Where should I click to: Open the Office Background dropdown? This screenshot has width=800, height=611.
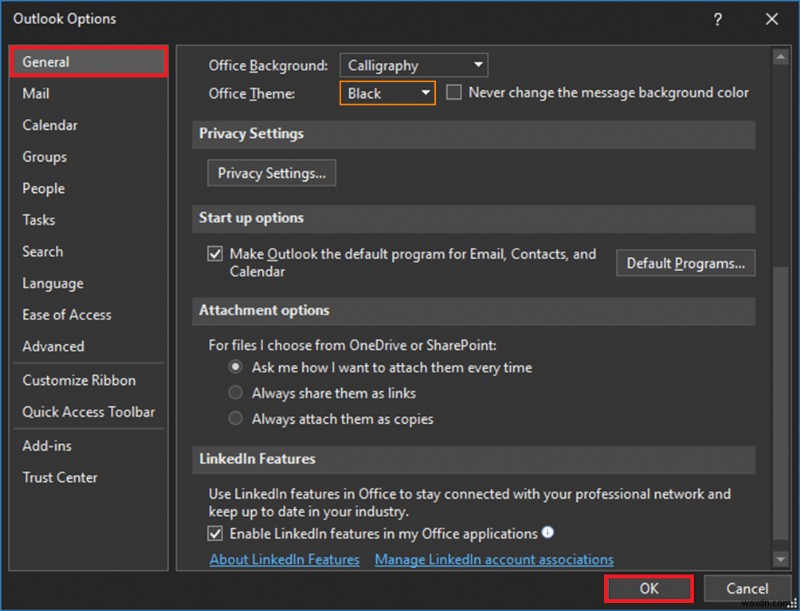point(414,65)
